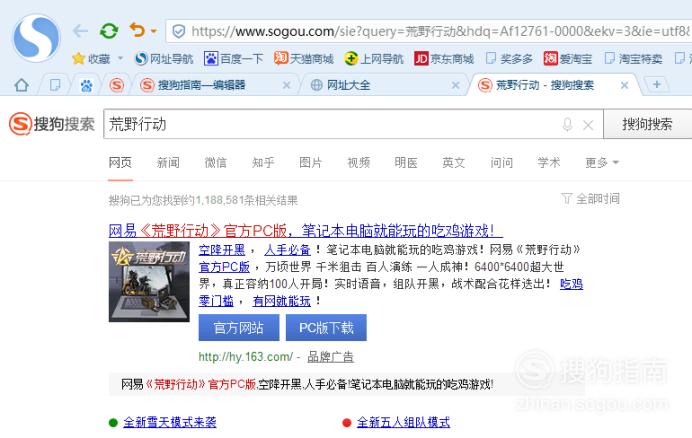This screenshot has height=438, width=692.
Task: Clear the search box with X icon
Action: point(588,125)
